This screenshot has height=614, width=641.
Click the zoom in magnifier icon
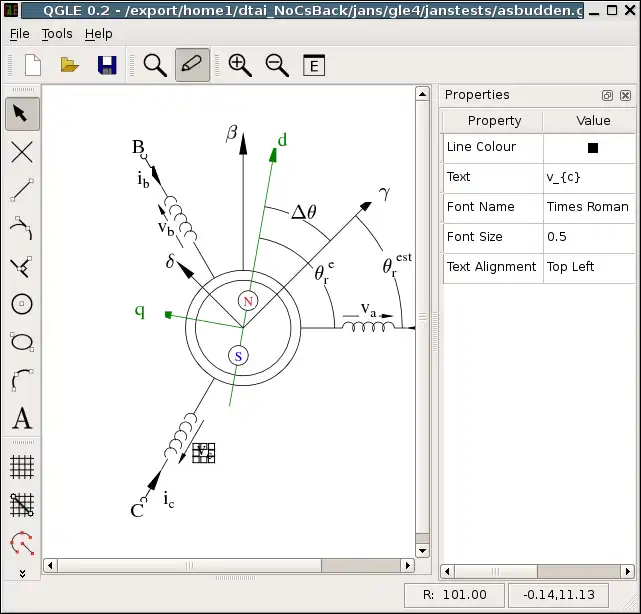[x=240, y=65]
